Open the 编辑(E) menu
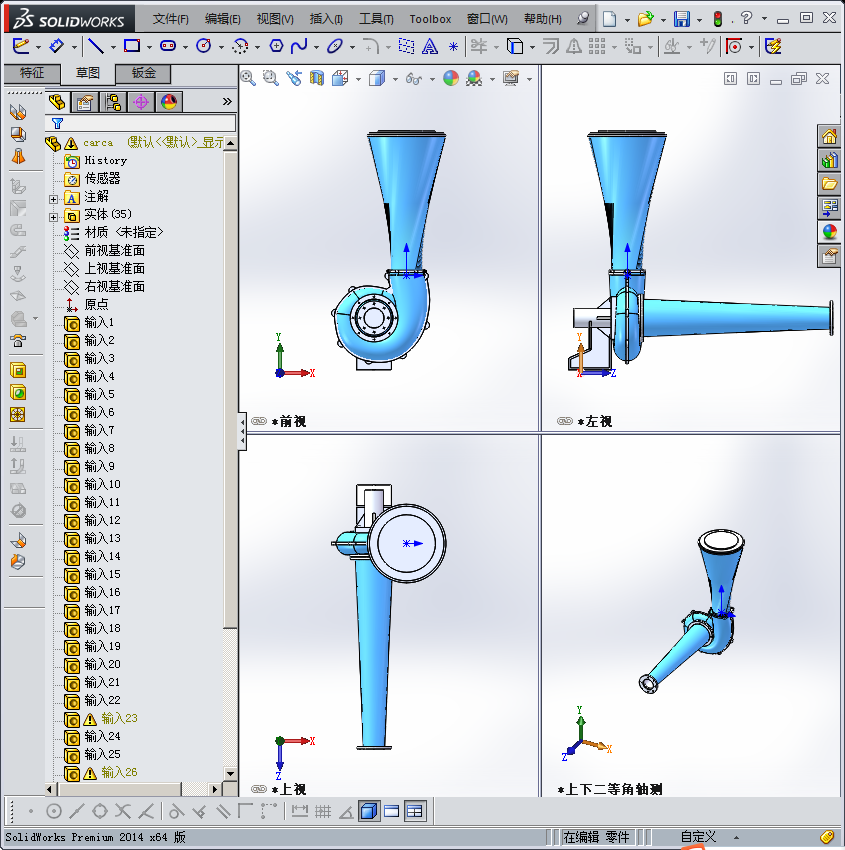Image resolution: width=845 pixels, height=850 pixels. tap(223, 19)
